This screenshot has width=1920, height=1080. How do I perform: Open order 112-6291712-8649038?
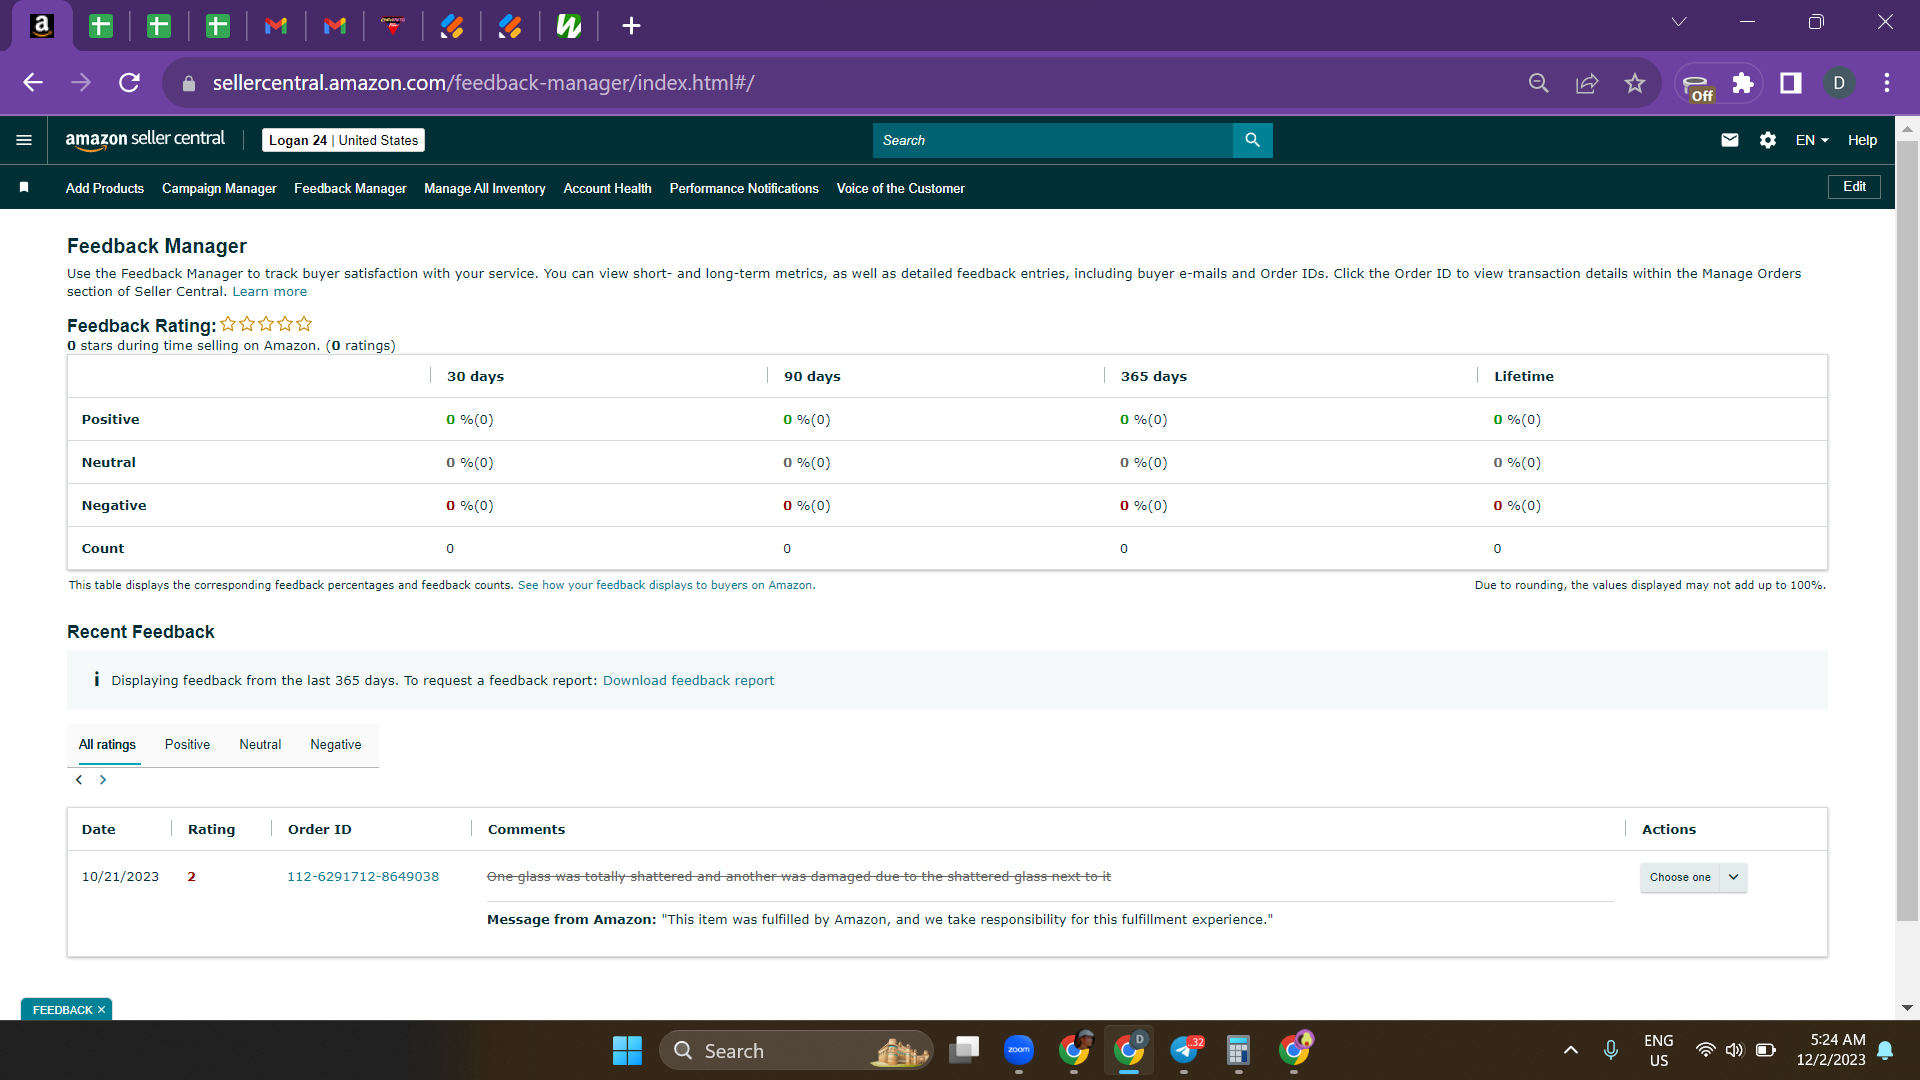(363, 877)
